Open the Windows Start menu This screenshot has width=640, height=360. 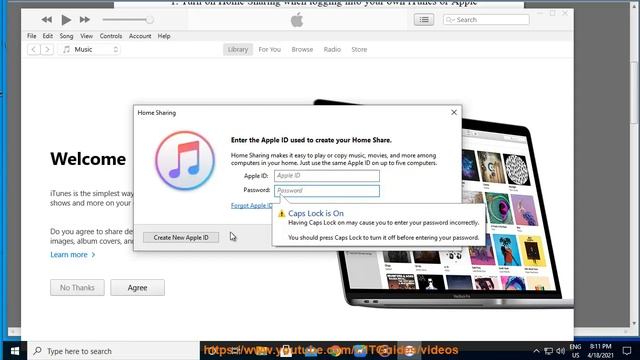[15, 351]
